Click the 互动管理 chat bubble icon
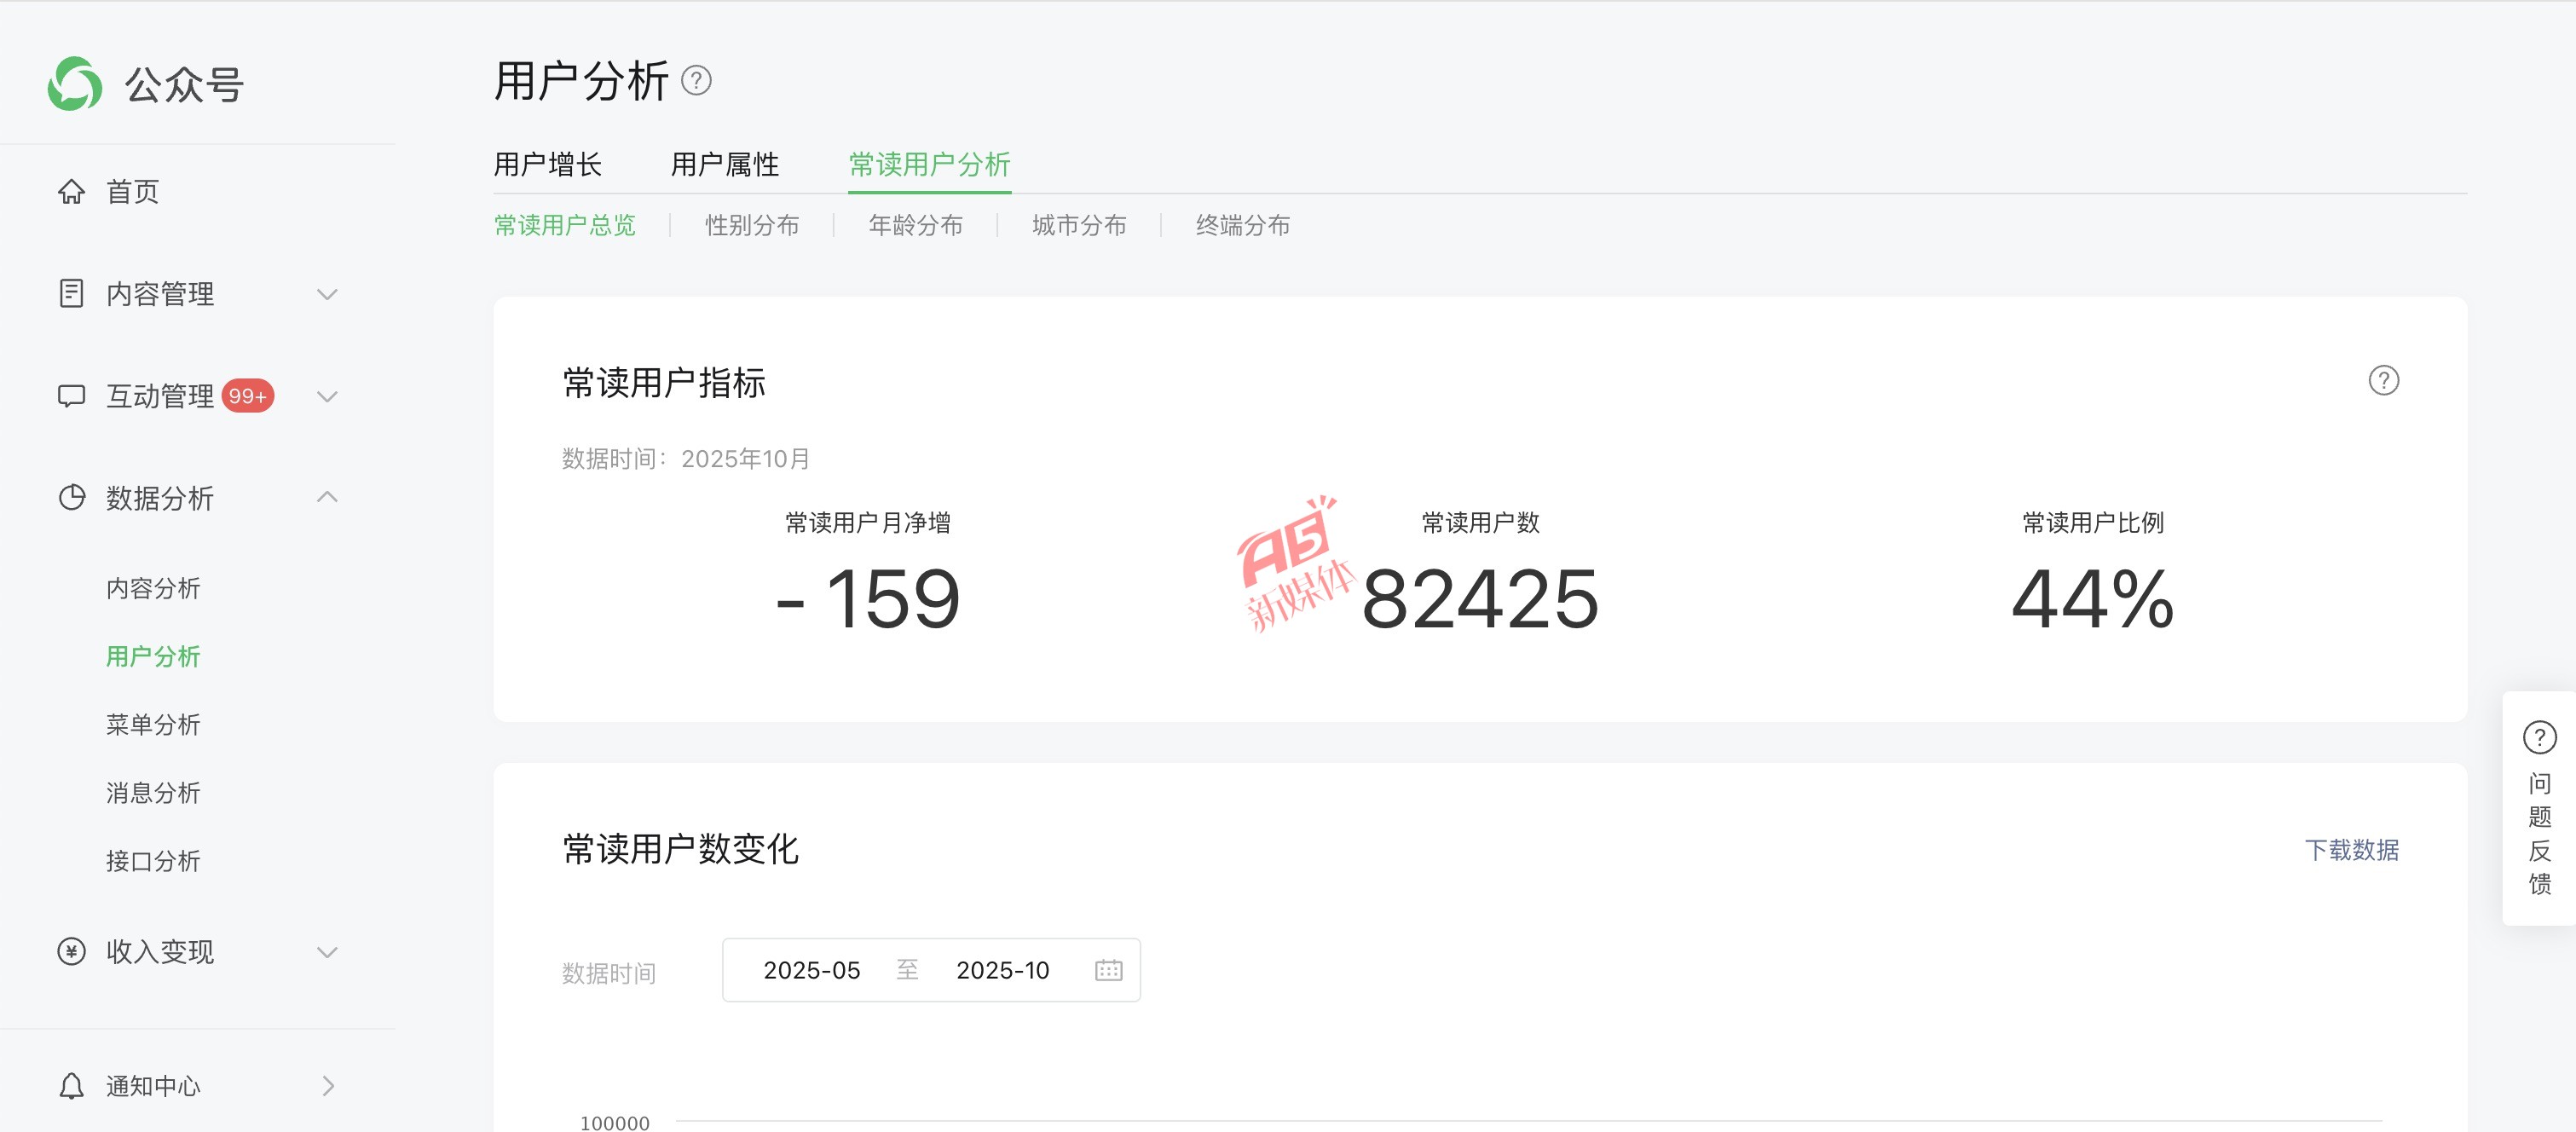 pyautogui.click(x=71, y=396)
